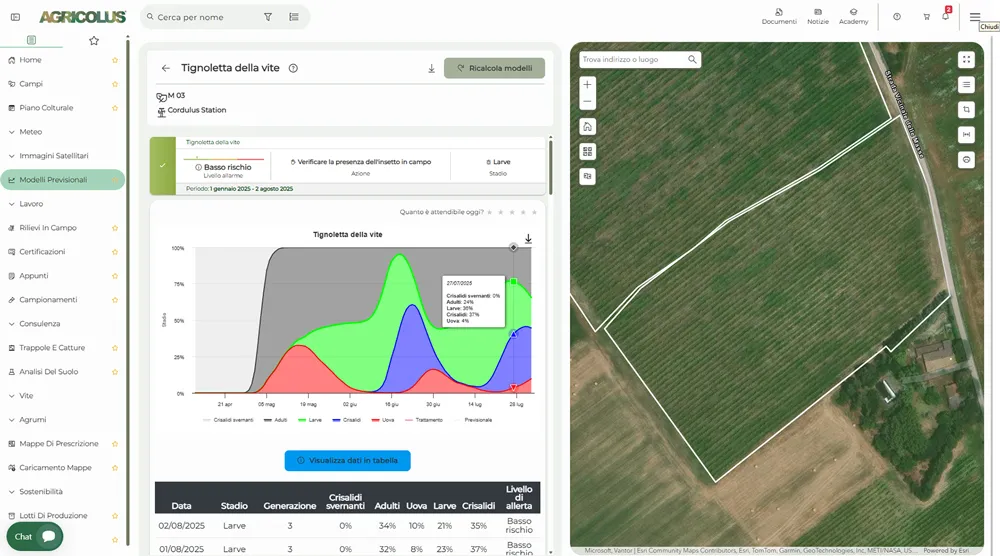This screenshot has height=556, width=1000.
Task: Expand the Consulenza sidebar section
Action: point(39,324)
